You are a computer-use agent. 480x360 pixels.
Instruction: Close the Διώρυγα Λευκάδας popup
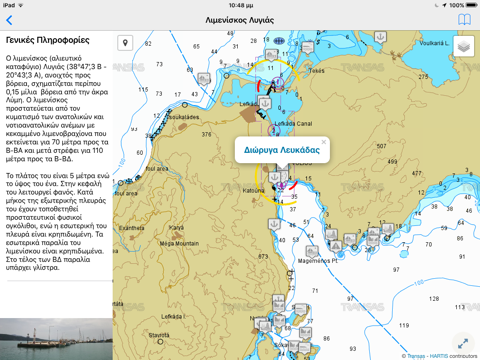323,142
